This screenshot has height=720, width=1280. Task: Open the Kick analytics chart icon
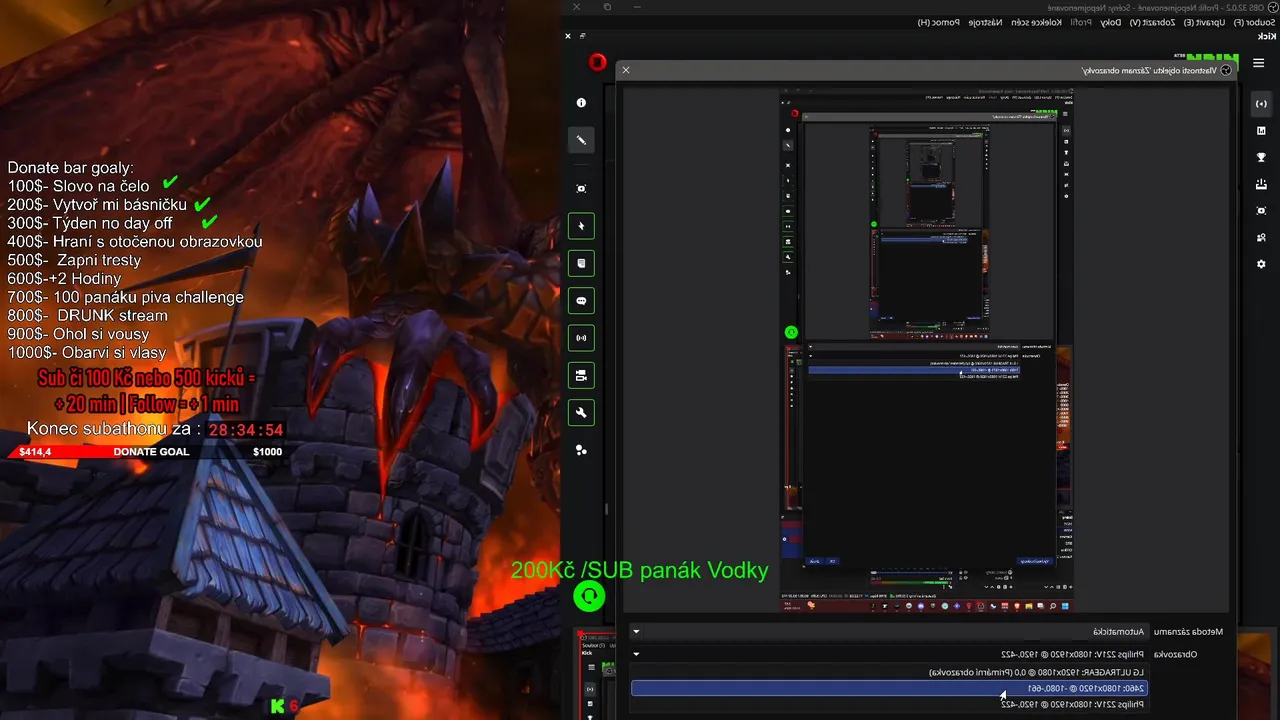tap(1261, 131)
